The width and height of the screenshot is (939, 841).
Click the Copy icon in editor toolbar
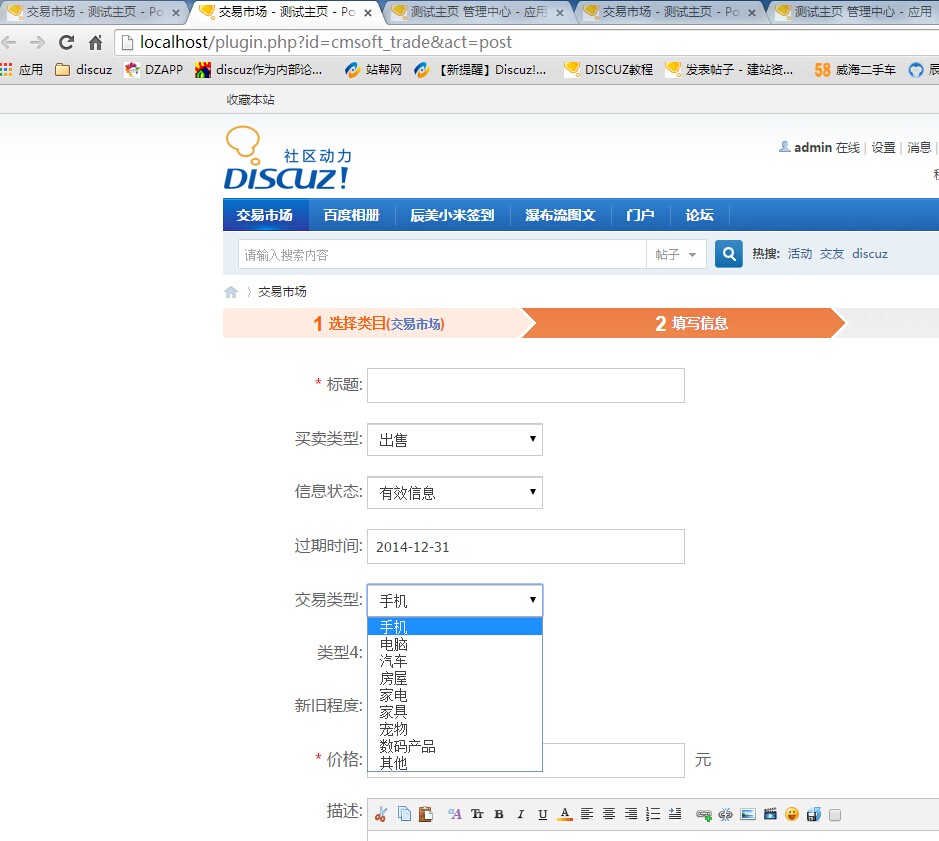click(x=404, y=814)
